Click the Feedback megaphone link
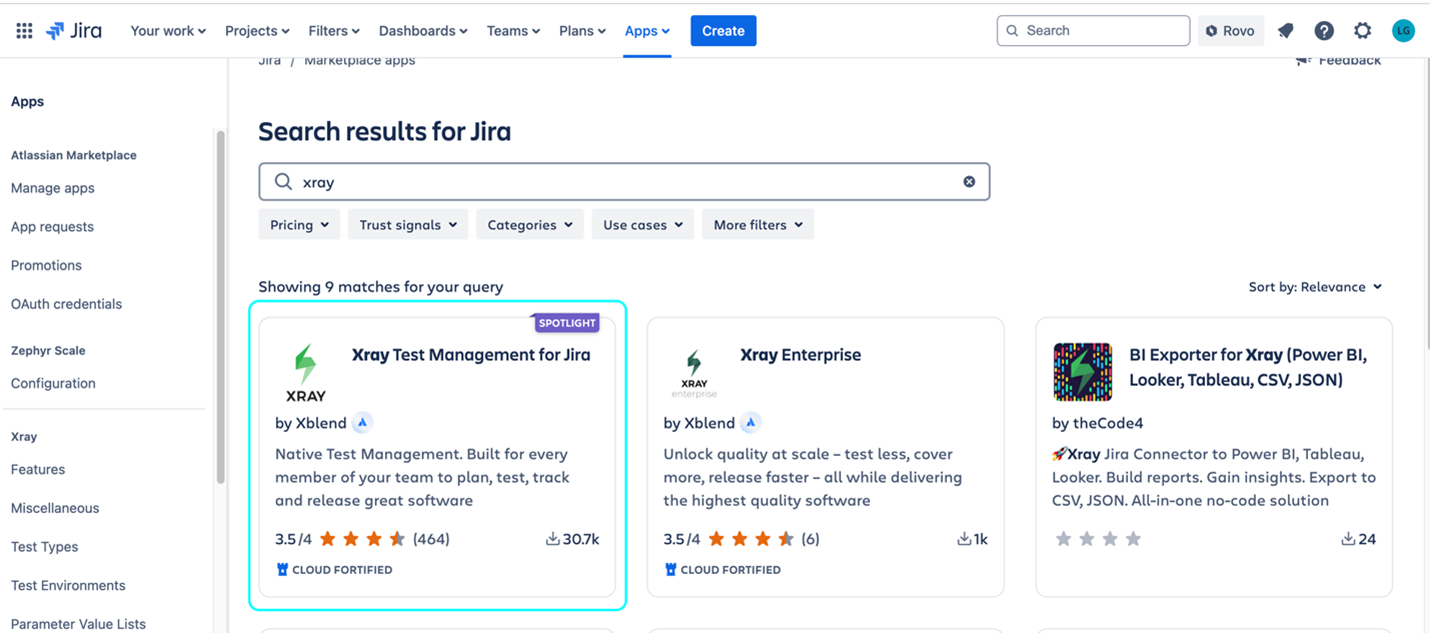This screenshot has width=1430, height=633. (1338, 61)
